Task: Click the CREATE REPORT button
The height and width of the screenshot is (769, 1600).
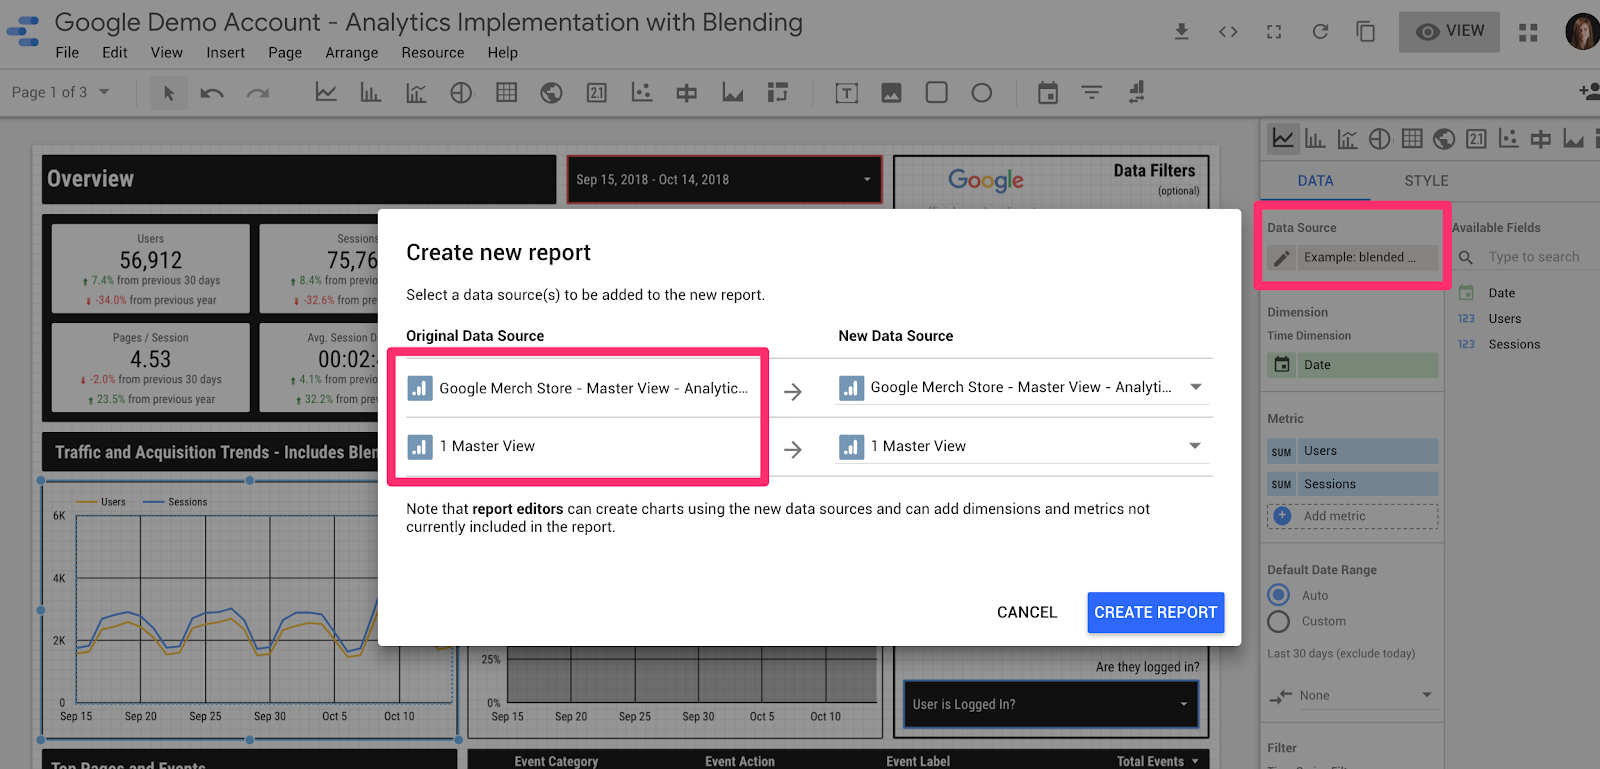Action: pos(1156,613)
